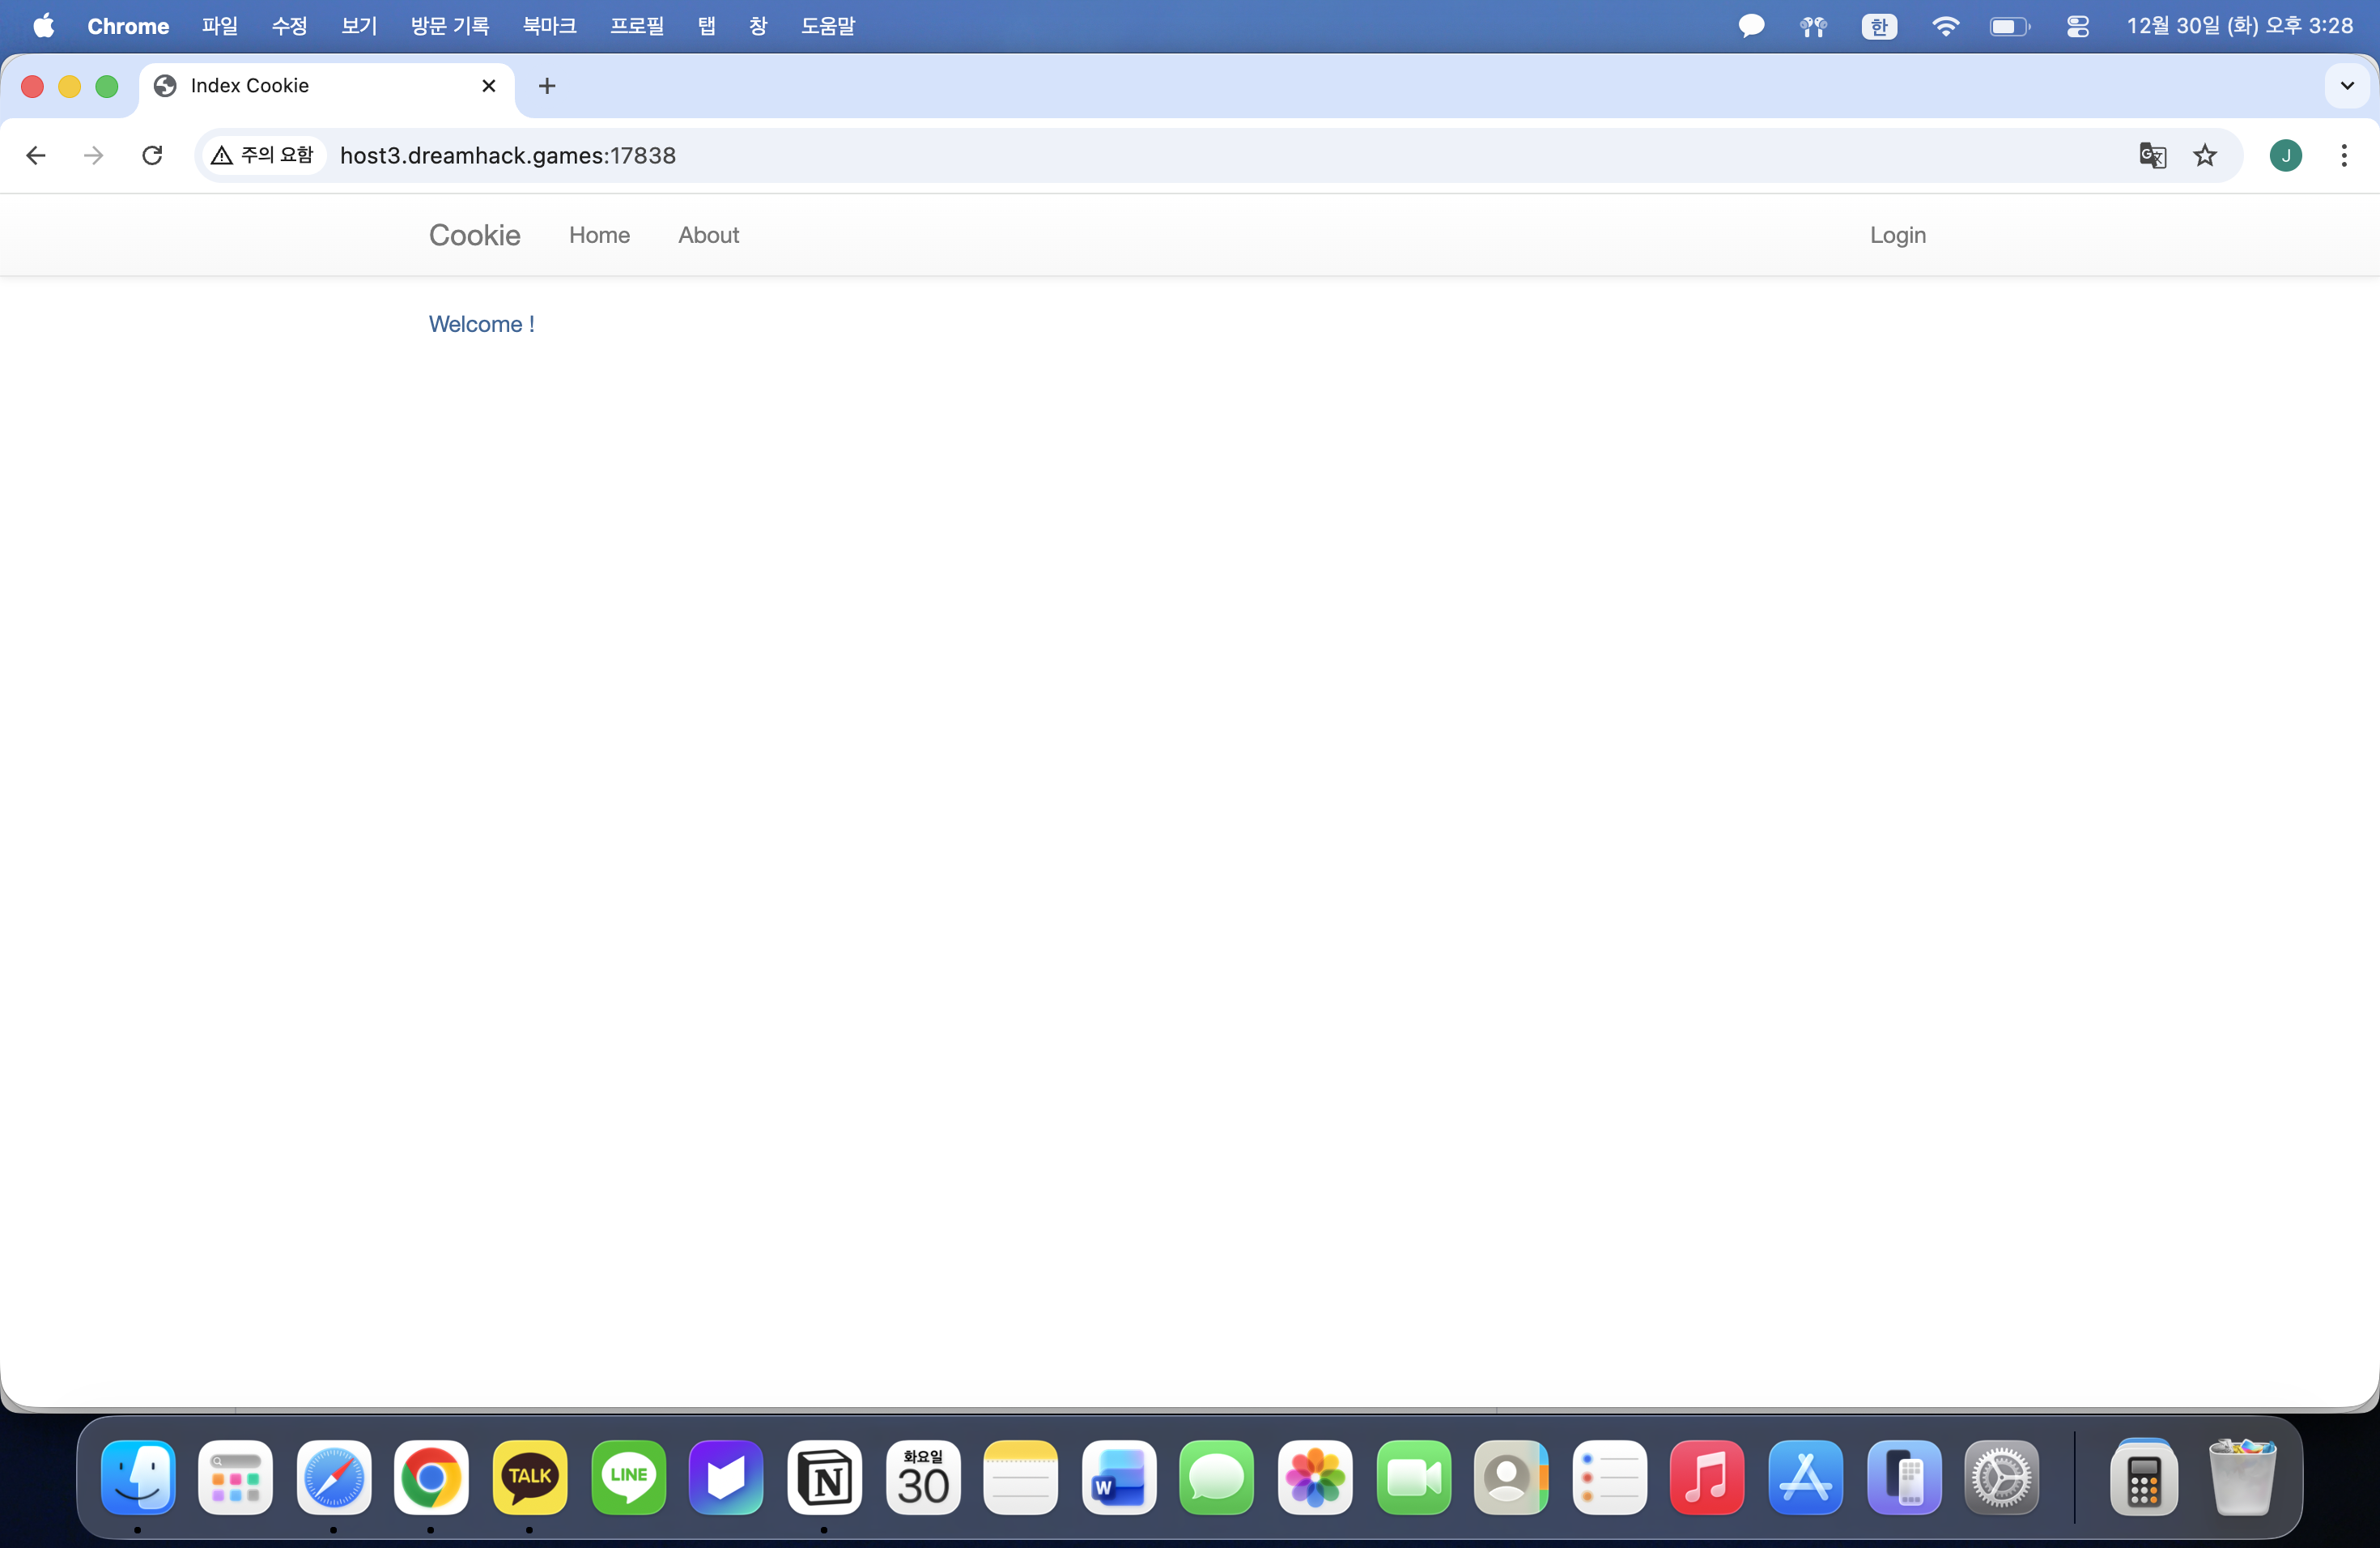
Task: Click the back navigation arrow
Action: (x=36, y=155)
